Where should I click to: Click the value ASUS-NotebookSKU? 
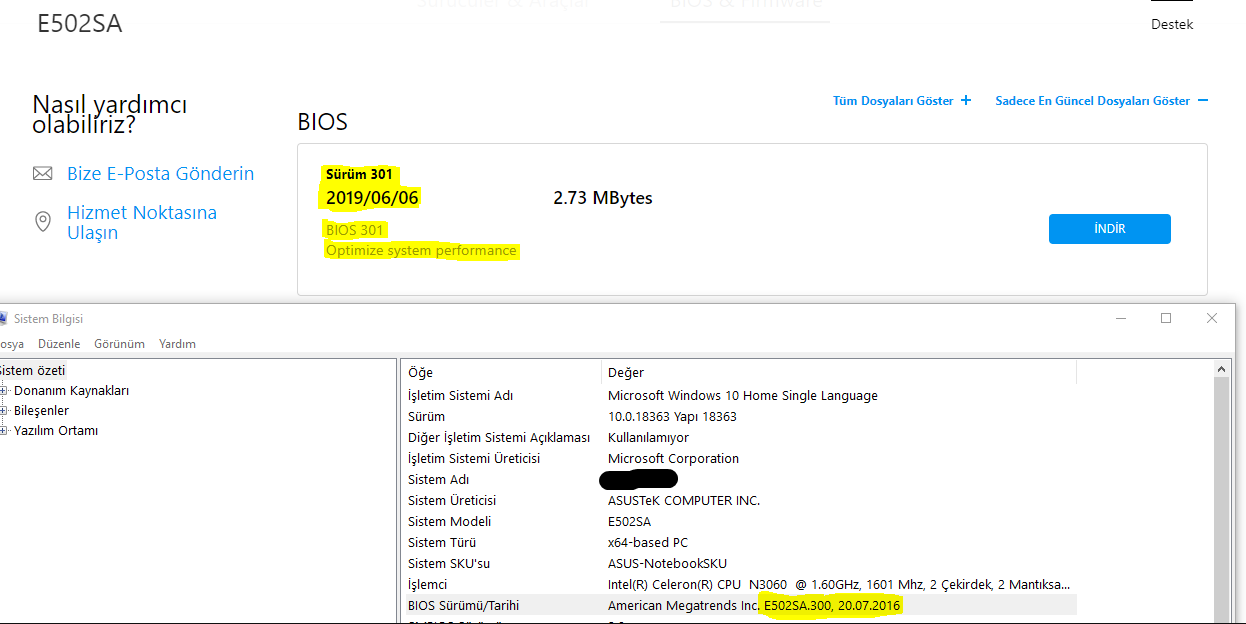668,564
